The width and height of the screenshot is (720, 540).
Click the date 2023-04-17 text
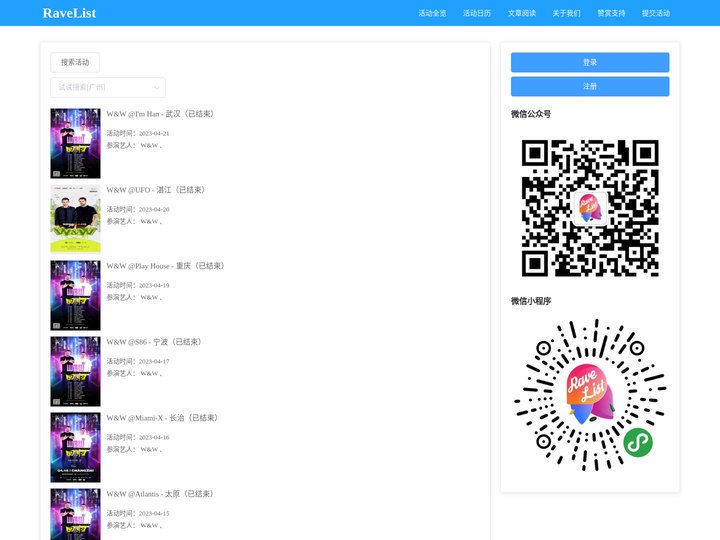pyautogui.click(x=154, y=361)
